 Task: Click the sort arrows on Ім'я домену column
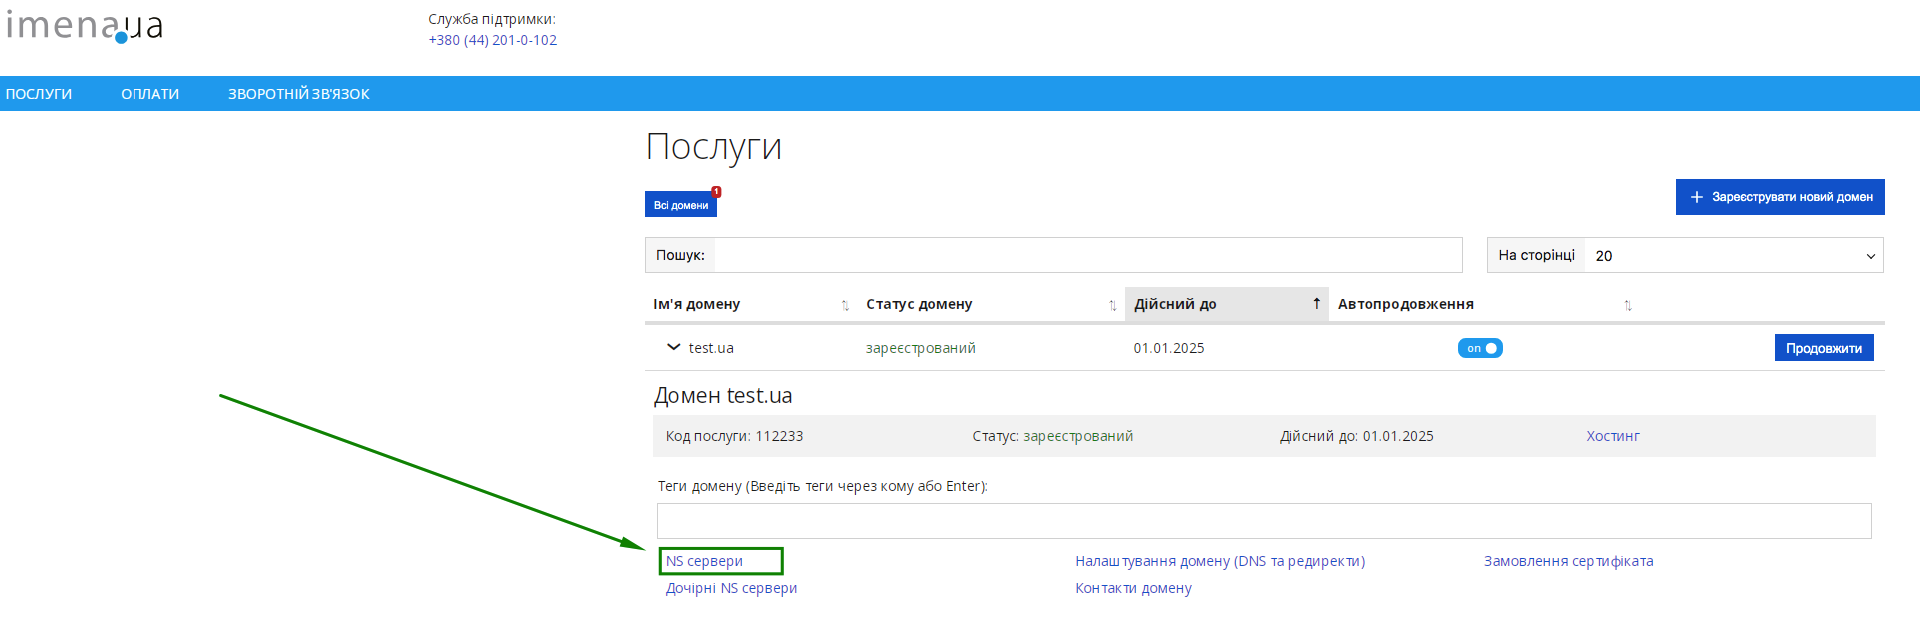pyautogui.click(x=845, y=305)
